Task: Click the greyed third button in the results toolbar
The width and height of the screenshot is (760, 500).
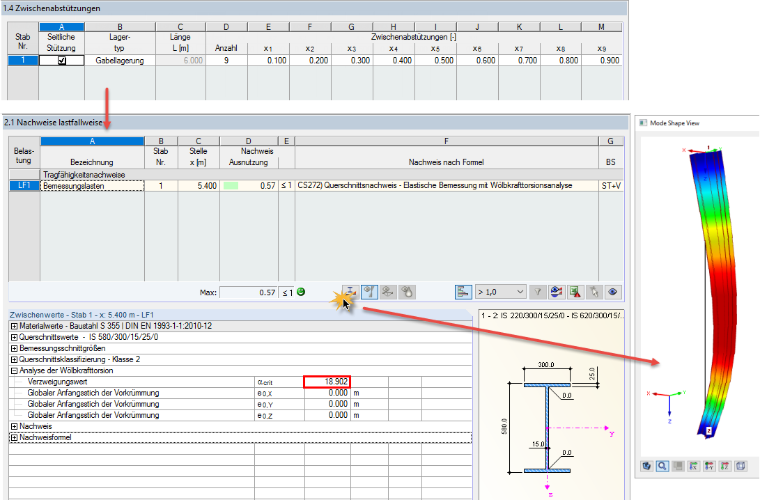Action: 388,292
